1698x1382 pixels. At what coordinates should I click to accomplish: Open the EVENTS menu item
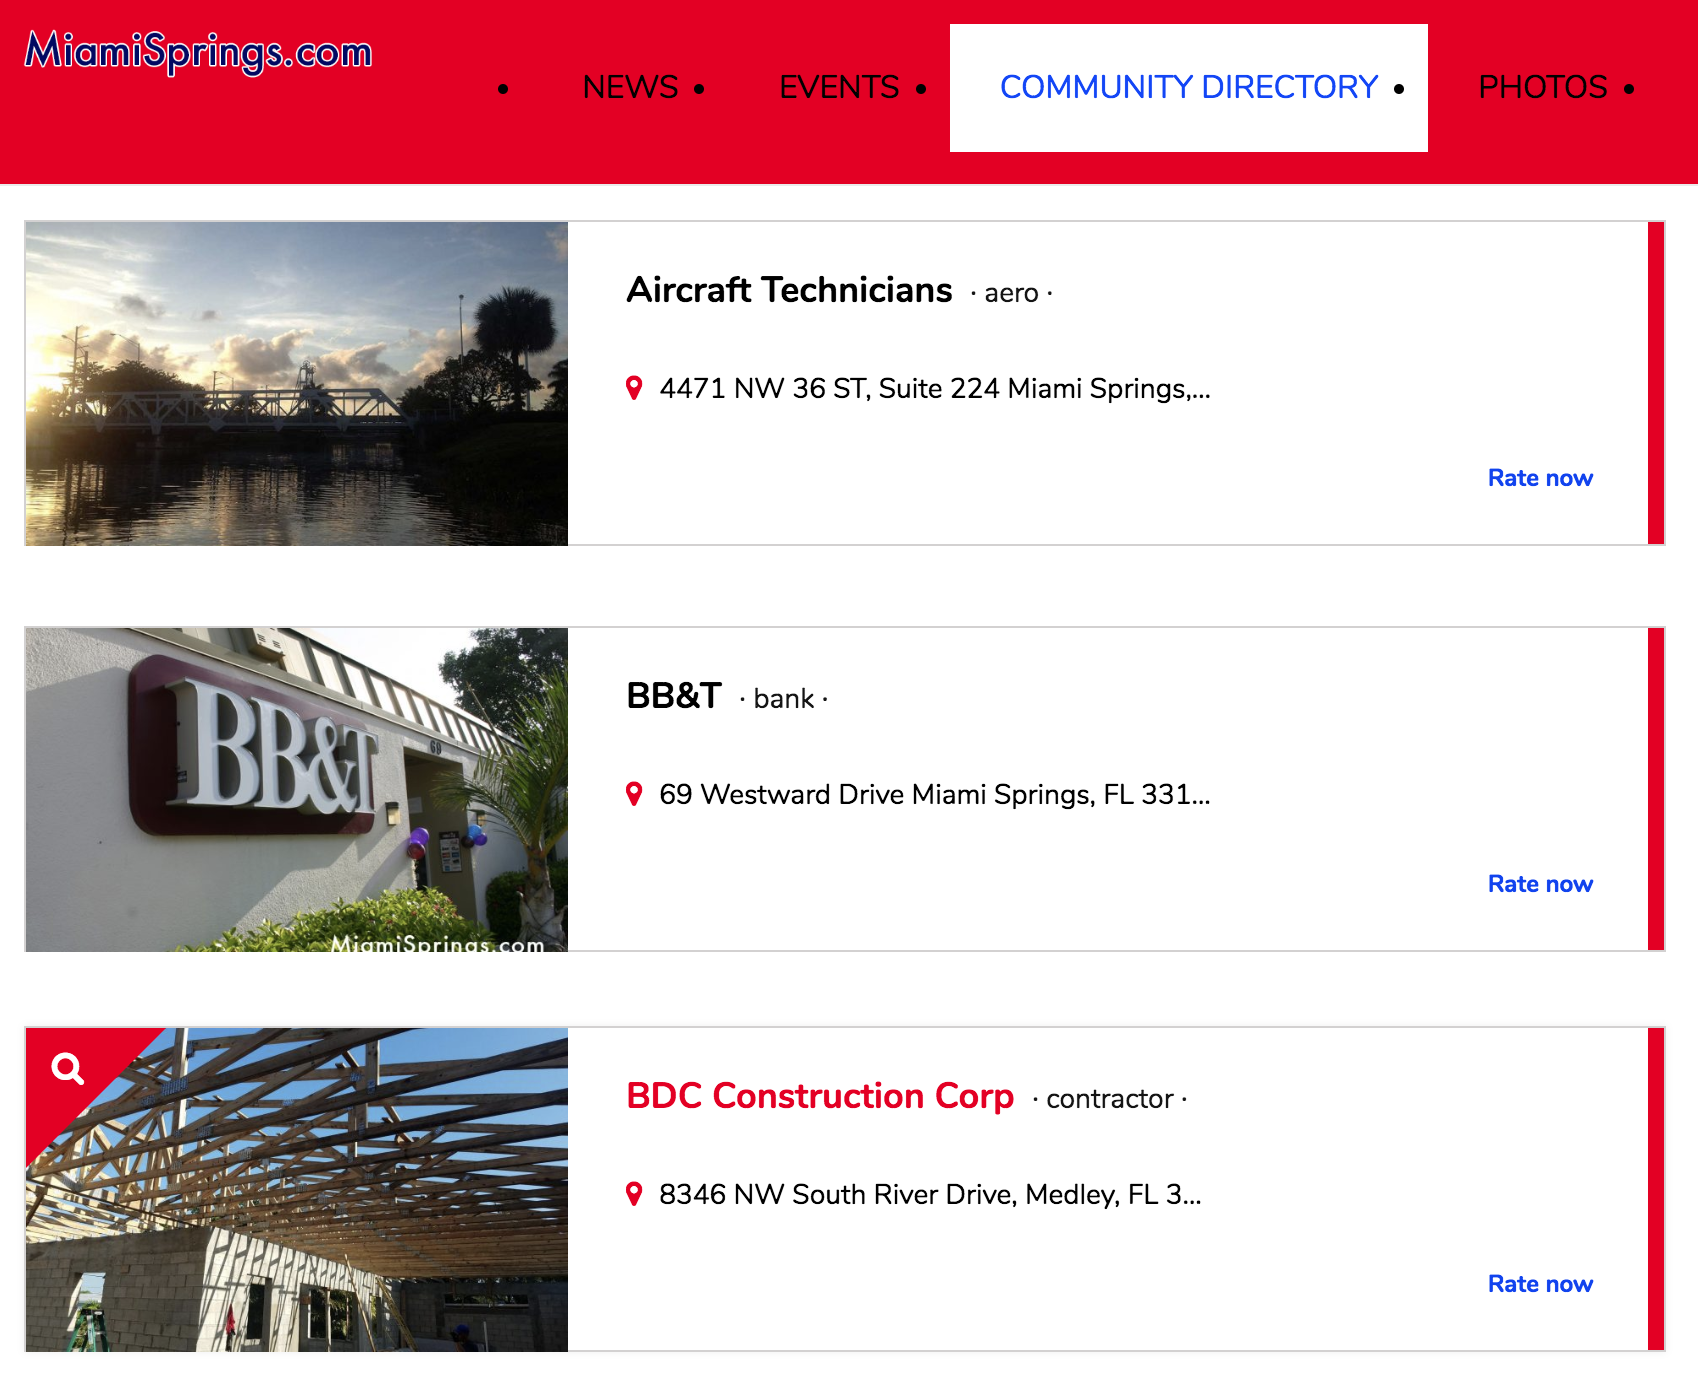(x=839, y=88)
